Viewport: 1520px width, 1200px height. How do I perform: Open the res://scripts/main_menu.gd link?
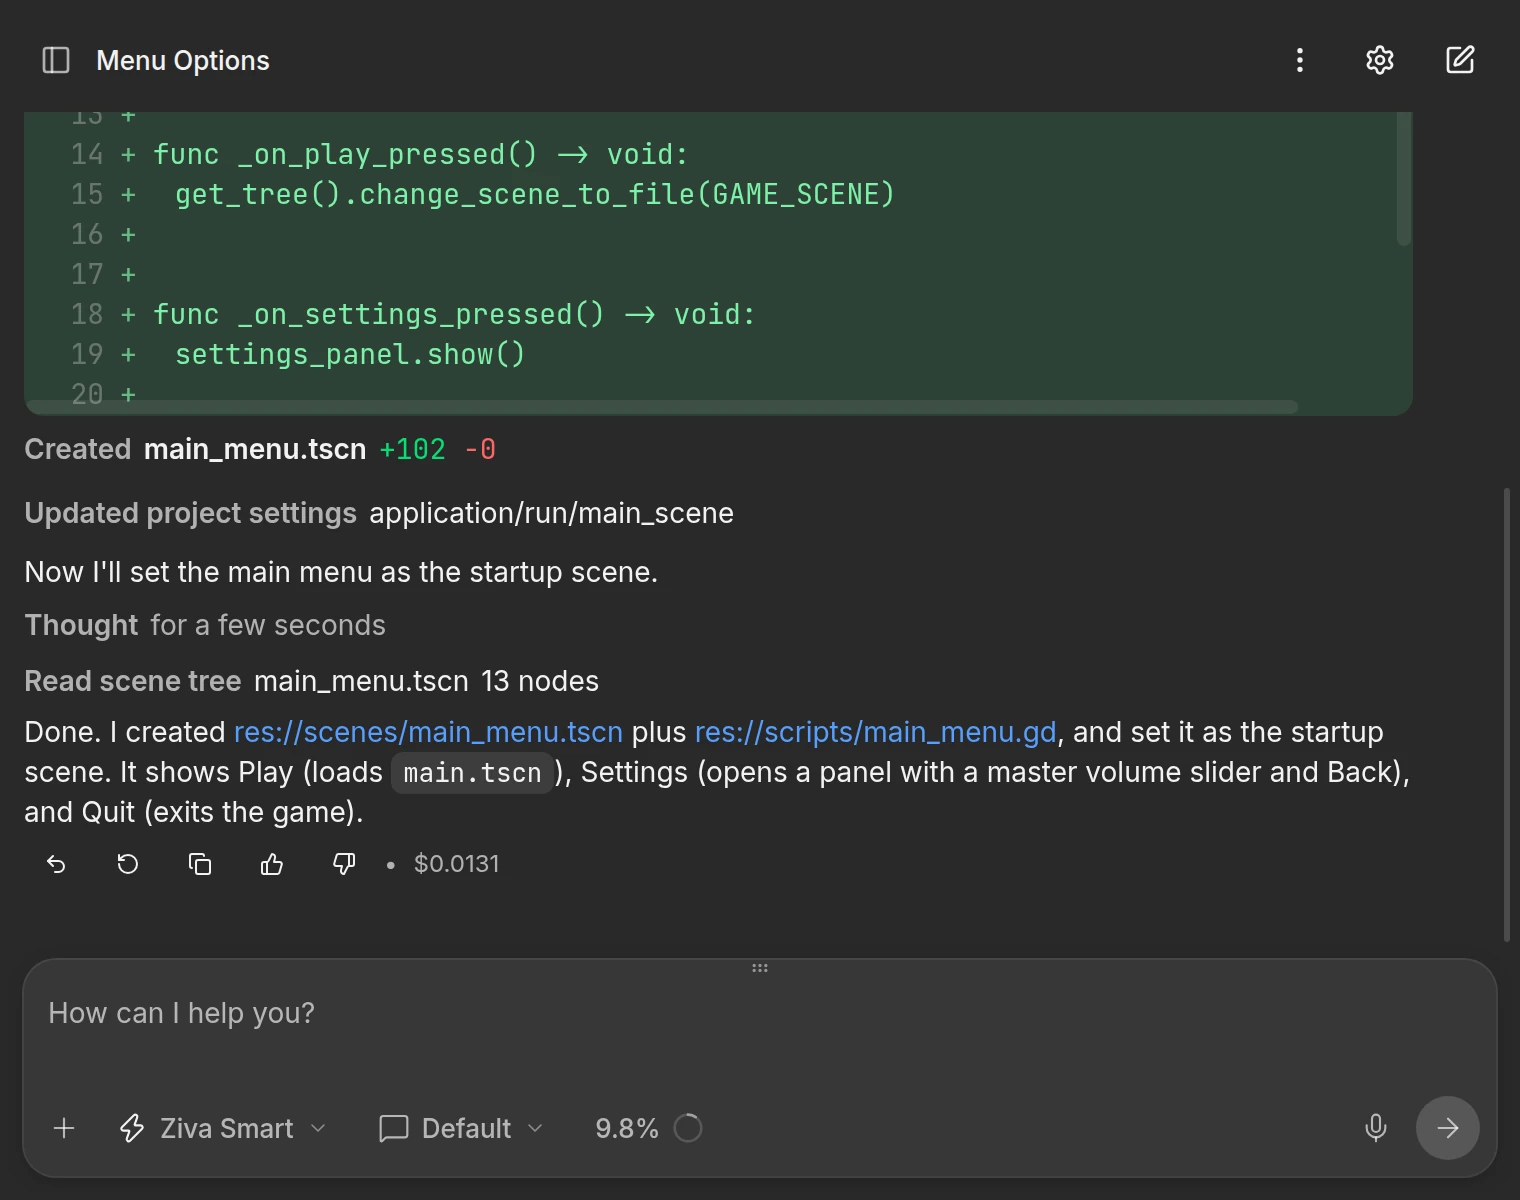tap(875, 732)
